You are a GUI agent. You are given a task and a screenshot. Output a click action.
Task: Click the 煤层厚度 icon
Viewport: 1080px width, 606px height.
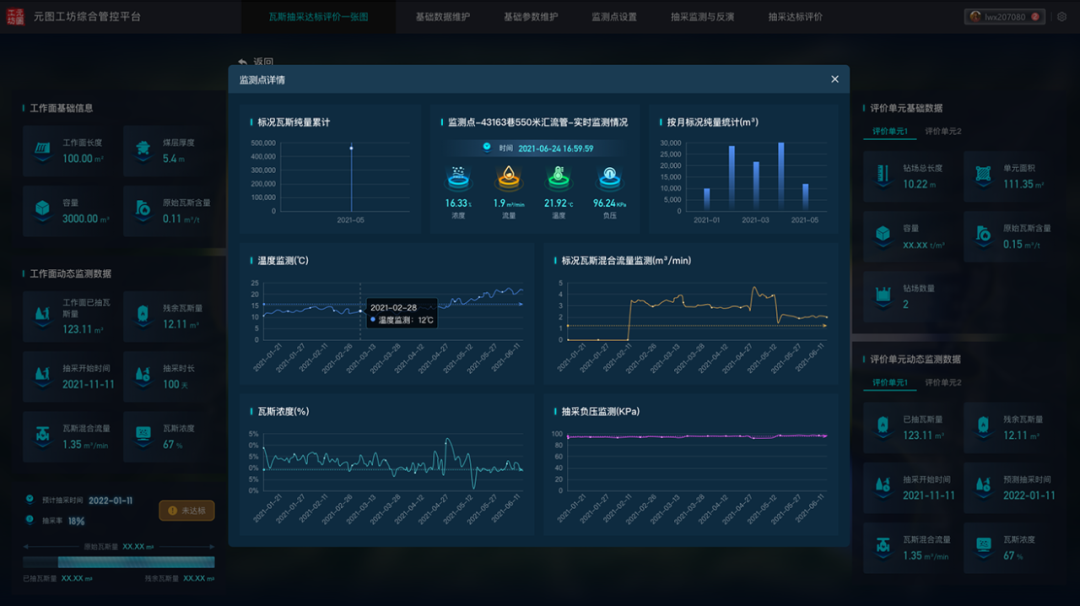pos(143,149)
